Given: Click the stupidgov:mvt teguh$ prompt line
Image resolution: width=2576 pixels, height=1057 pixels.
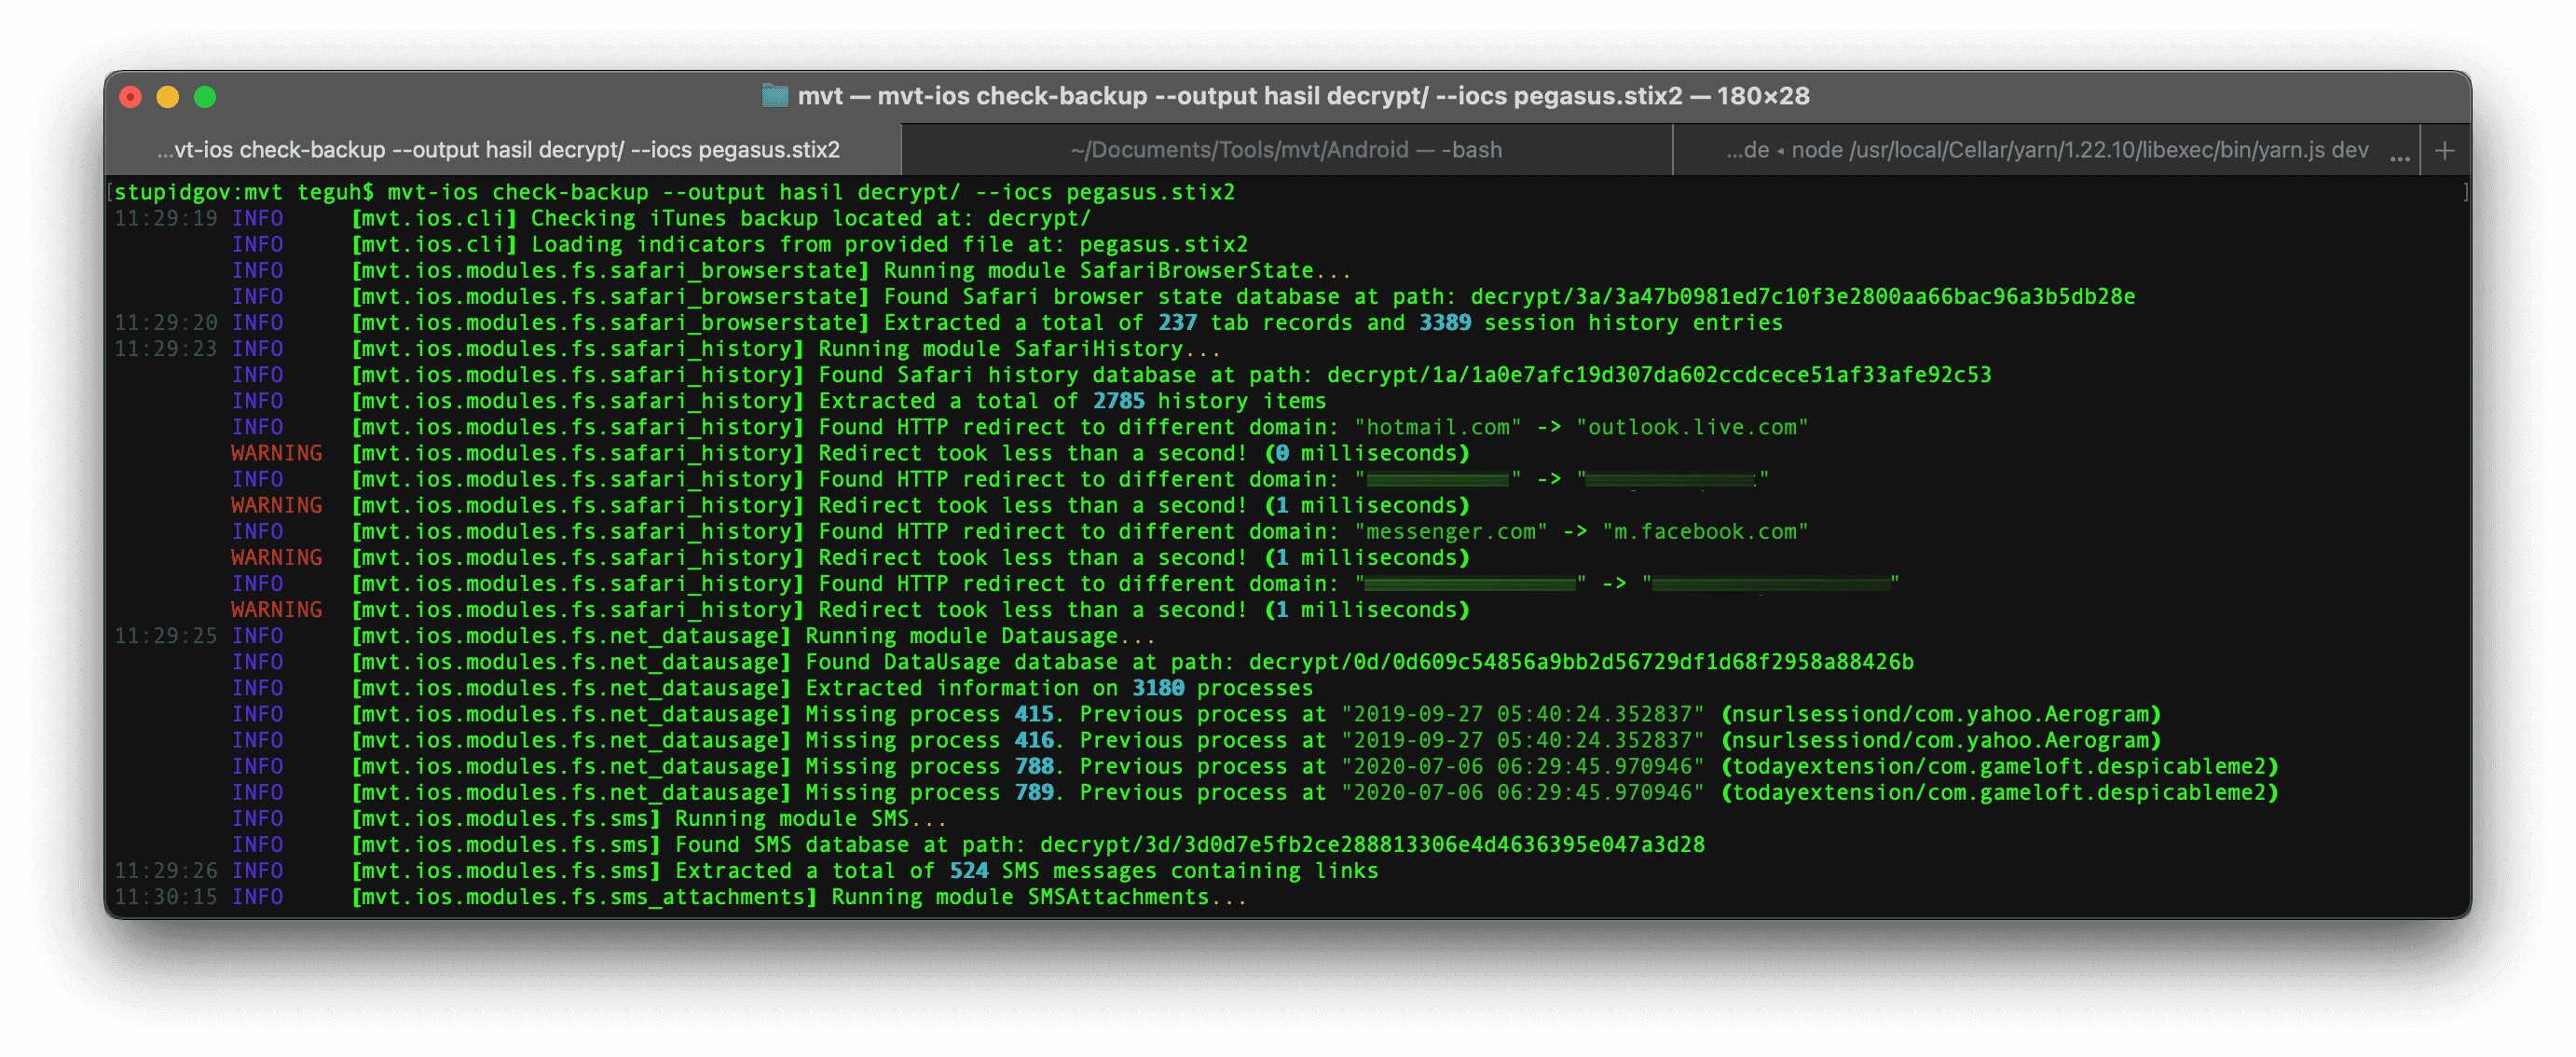Looking at the screenshot, I should pos(244,192).
